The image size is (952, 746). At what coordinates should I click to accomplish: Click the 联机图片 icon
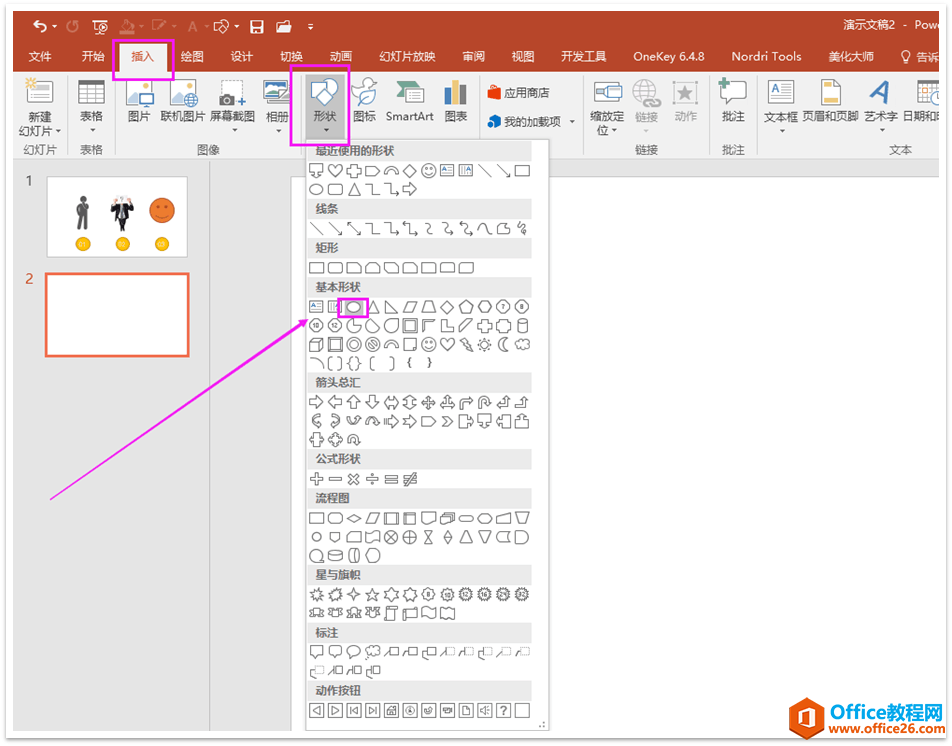pos(183,102)
